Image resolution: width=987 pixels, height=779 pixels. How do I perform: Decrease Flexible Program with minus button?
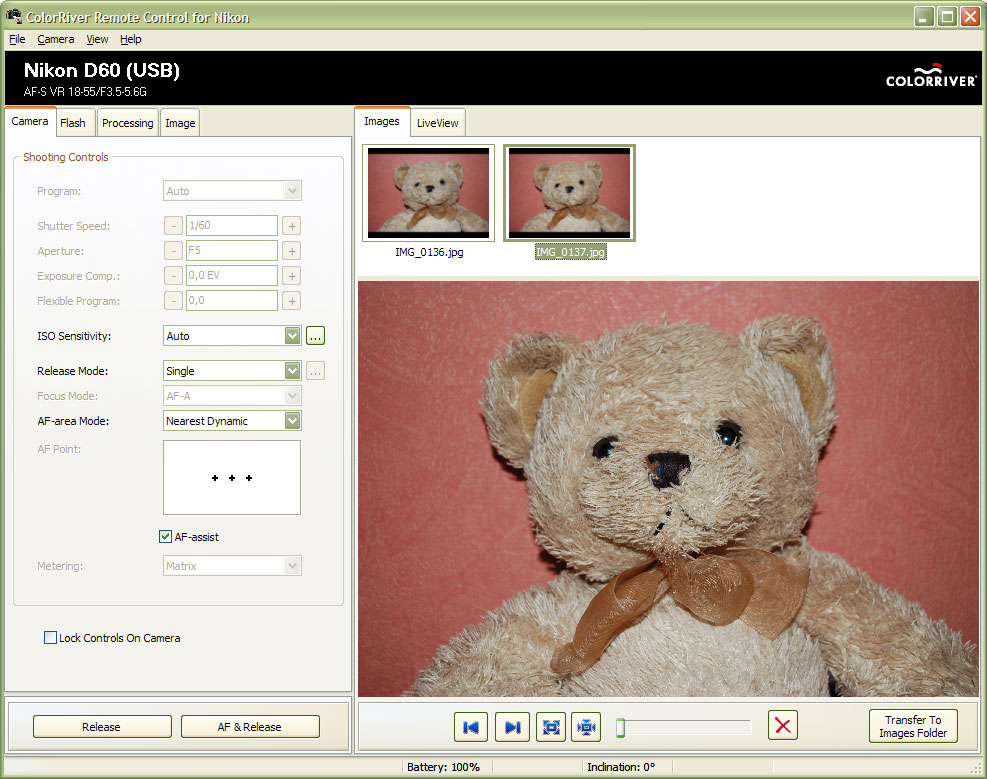[173, 301]
